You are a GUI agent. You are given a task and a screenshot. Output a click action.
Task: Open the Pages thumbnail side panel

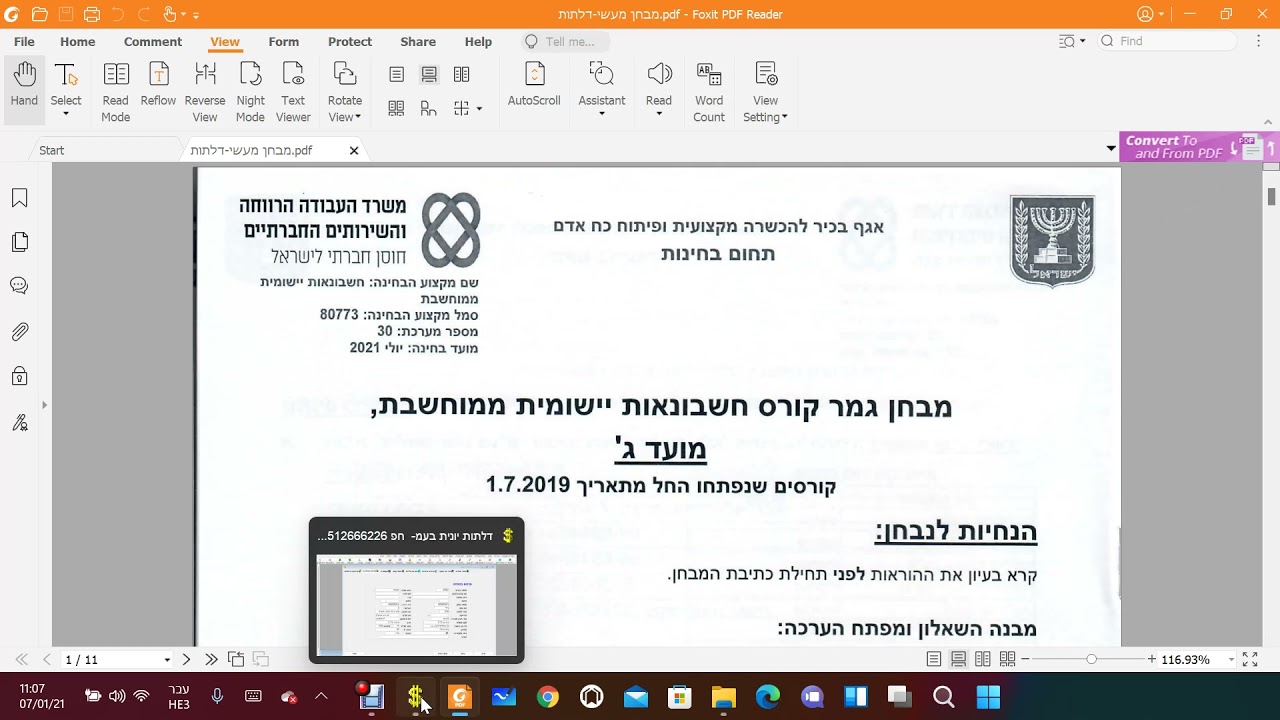point(19,242)
